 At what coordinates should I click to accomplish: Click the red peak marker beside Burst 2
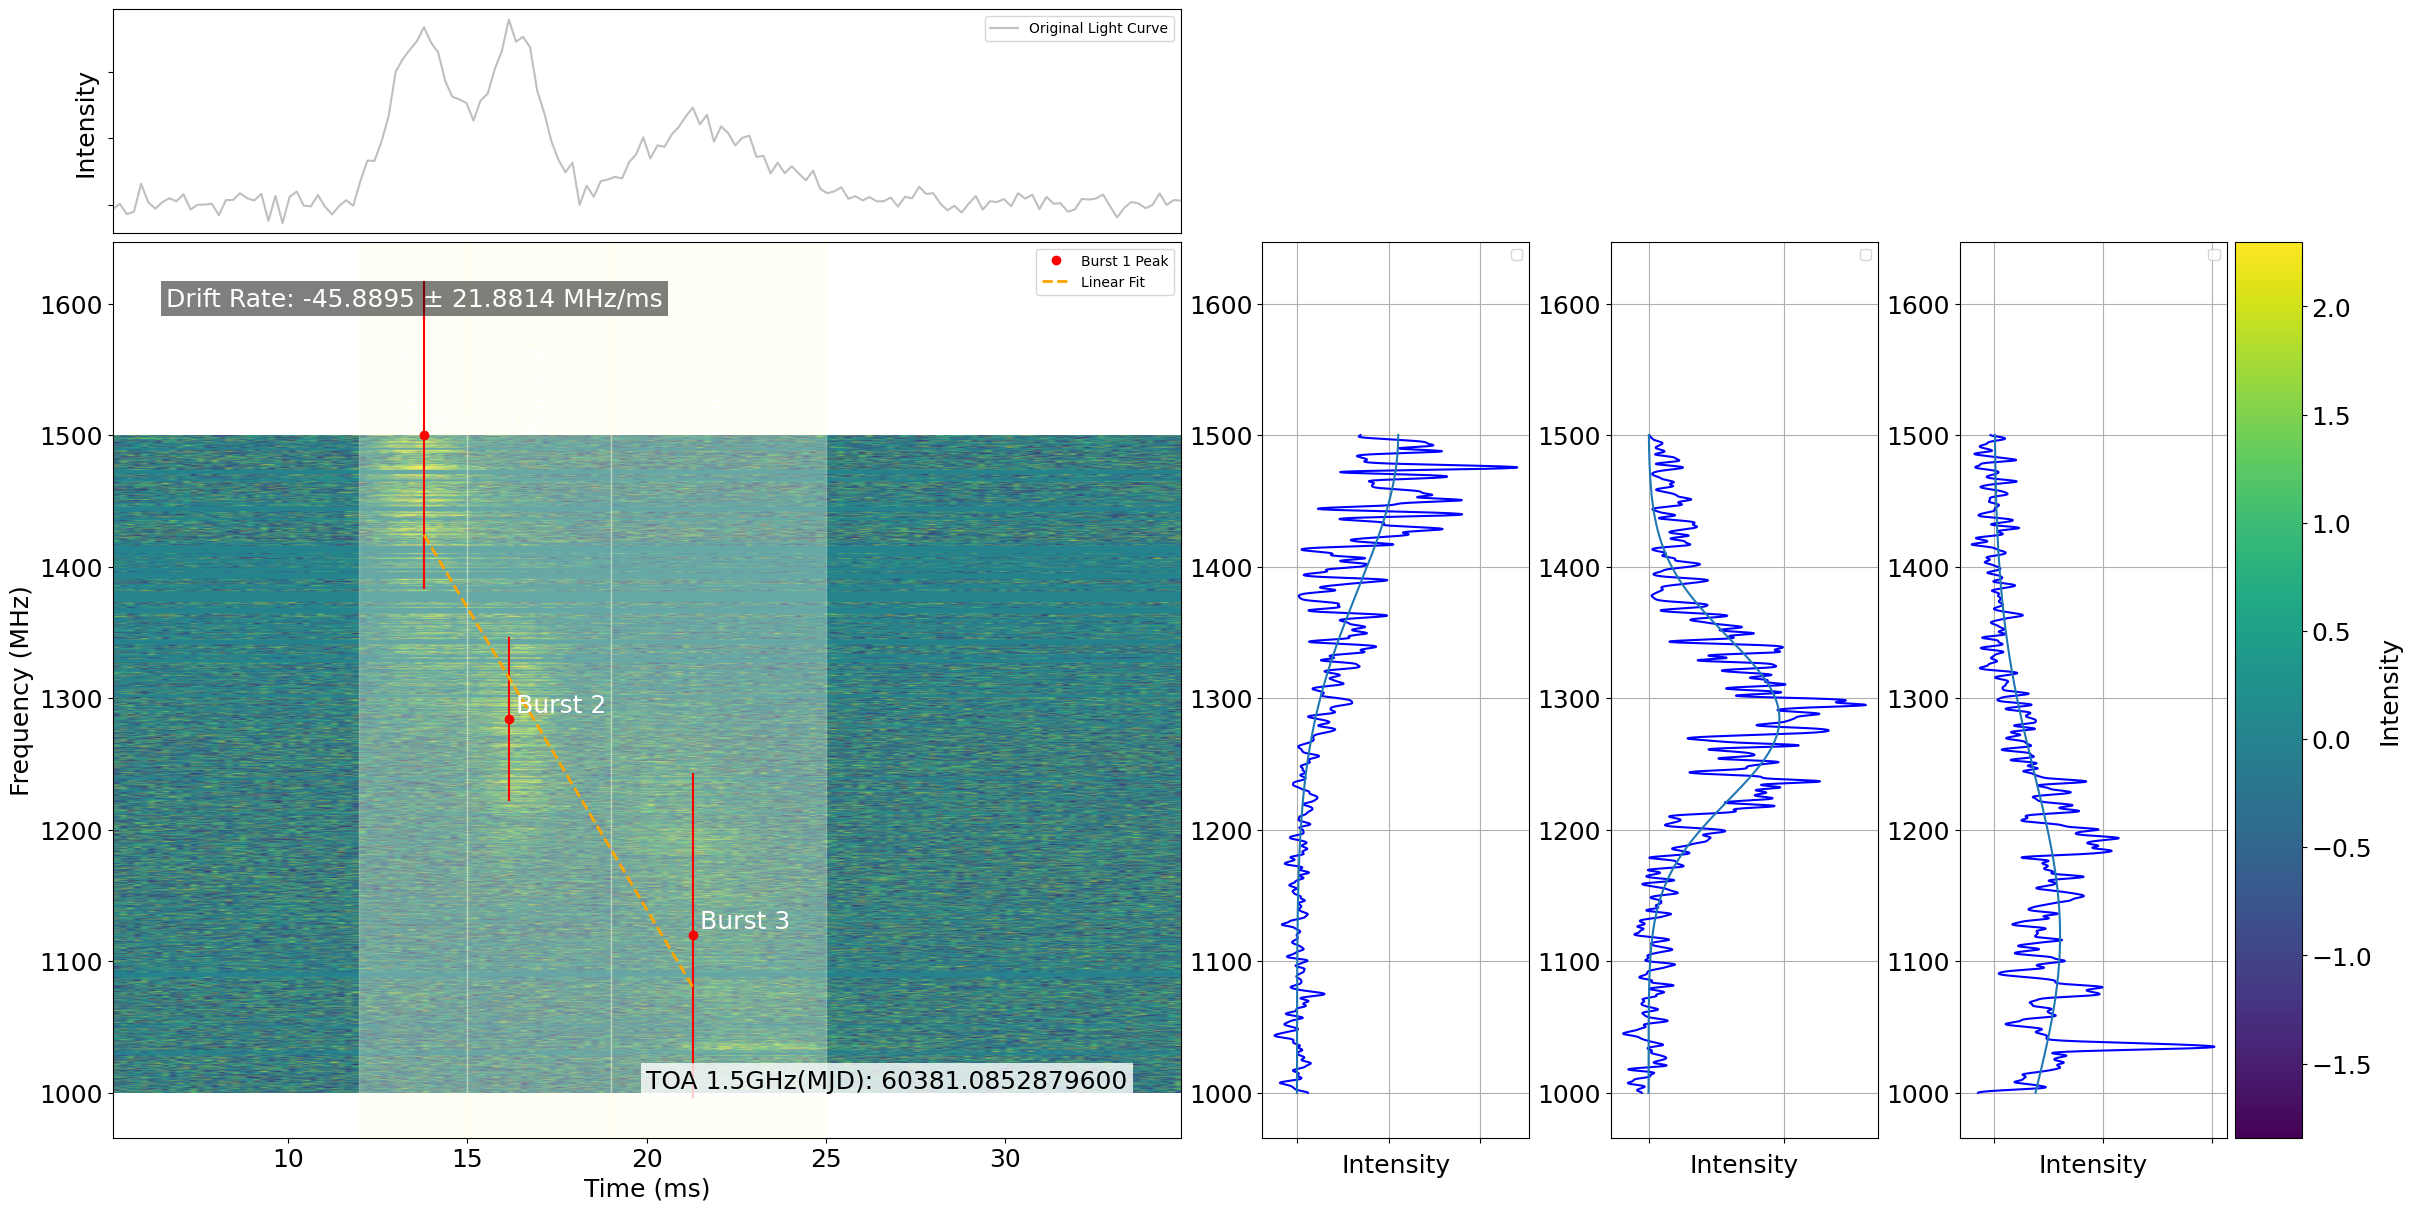tap(509, 720)
